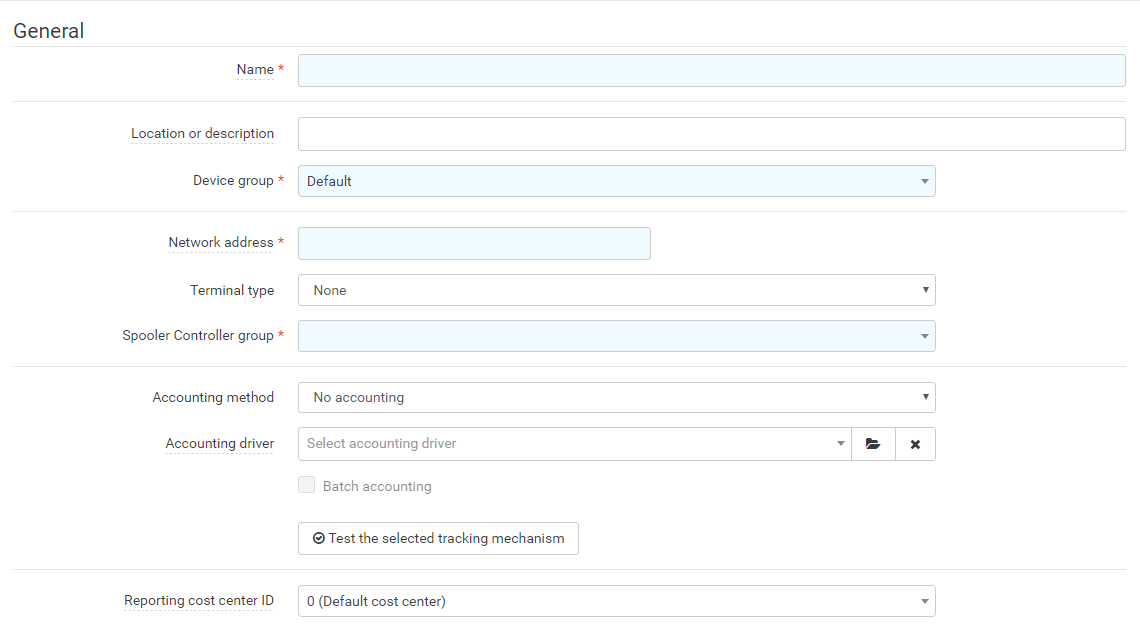The height and width of the screenshot is (631, 1140).
Task: Expand the Device group dropdown
Action: pos(616,181)
